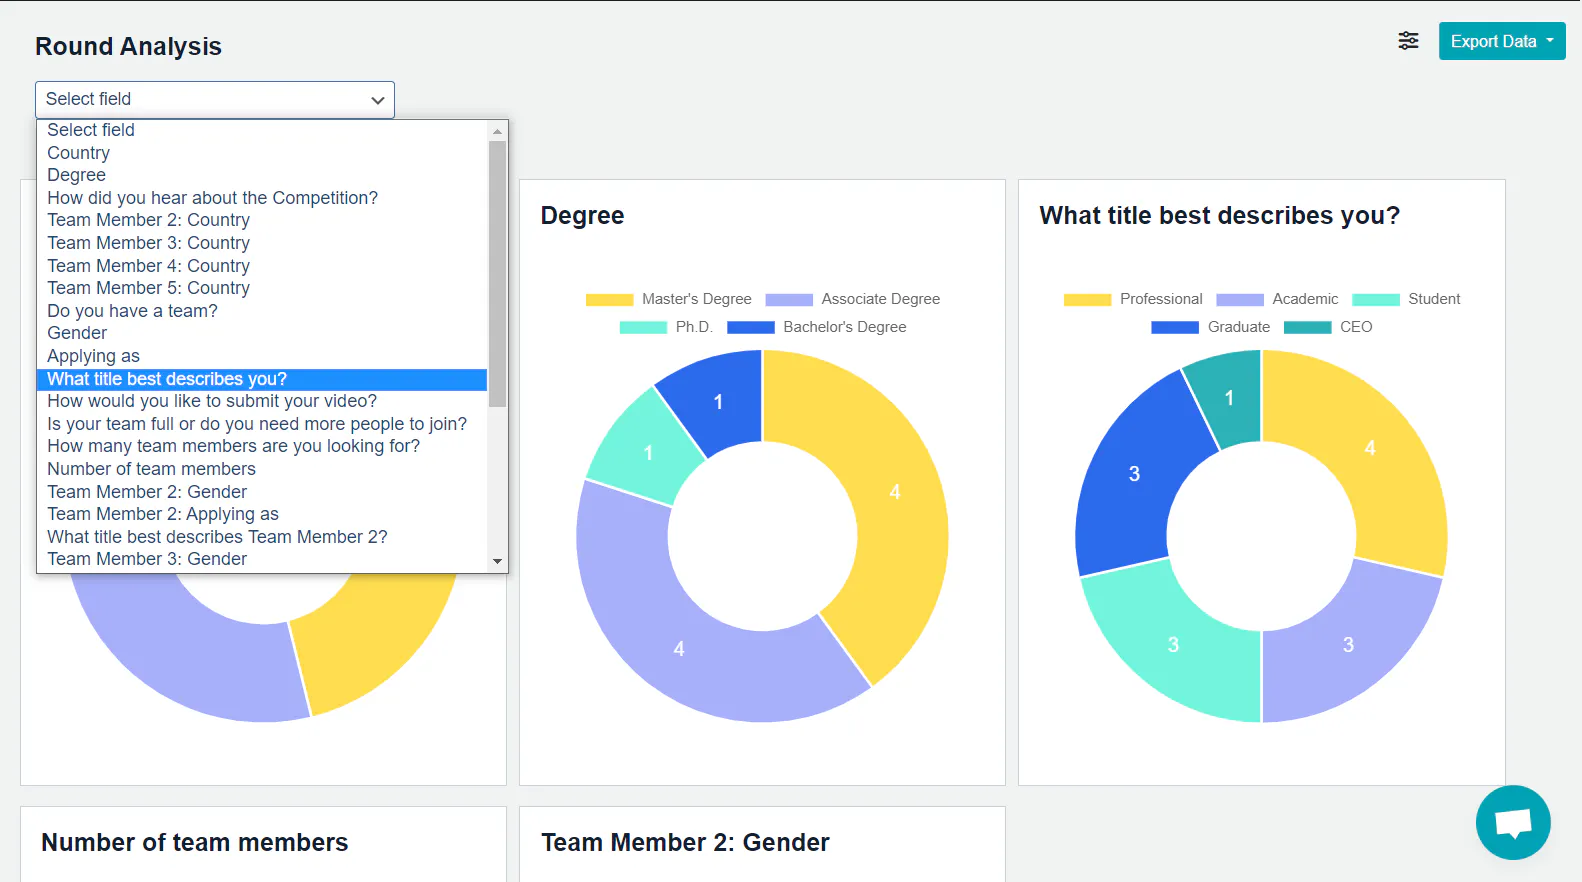Click the dark blue Graduate donut segment
Image resolution: width=1582 pixels, height=882 pixels.
(x=1134, y=473)
